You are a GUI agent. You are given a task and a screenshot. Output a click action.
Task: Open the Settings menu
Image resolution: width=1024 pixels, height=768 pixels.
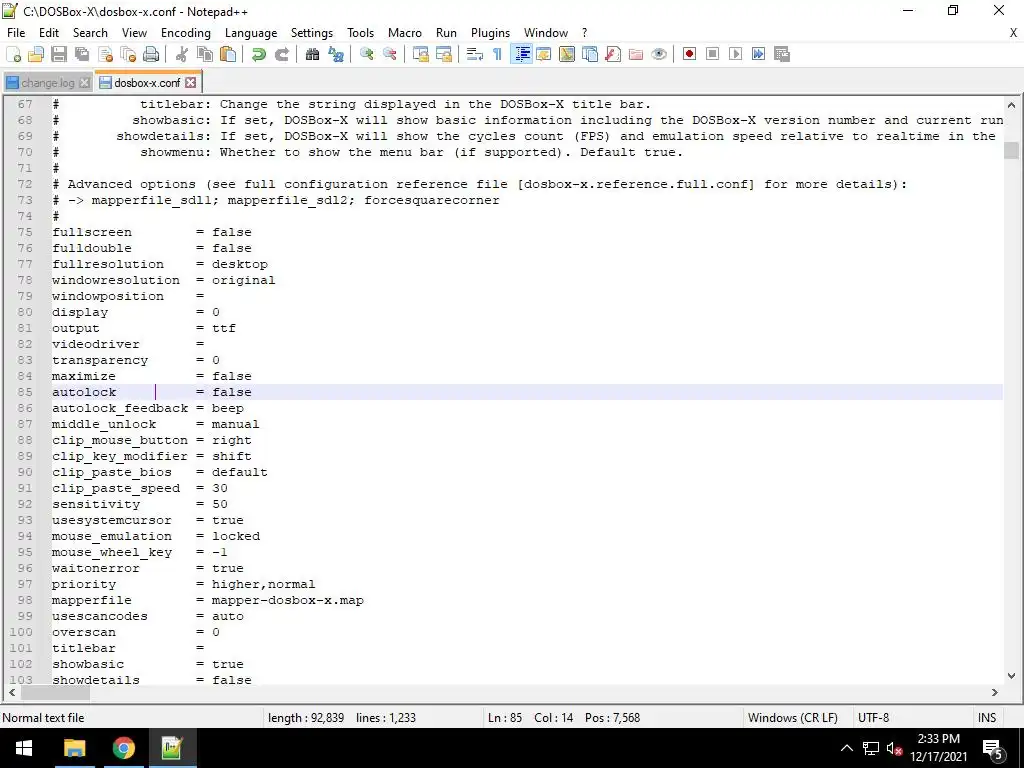click(x=312, y=33)
